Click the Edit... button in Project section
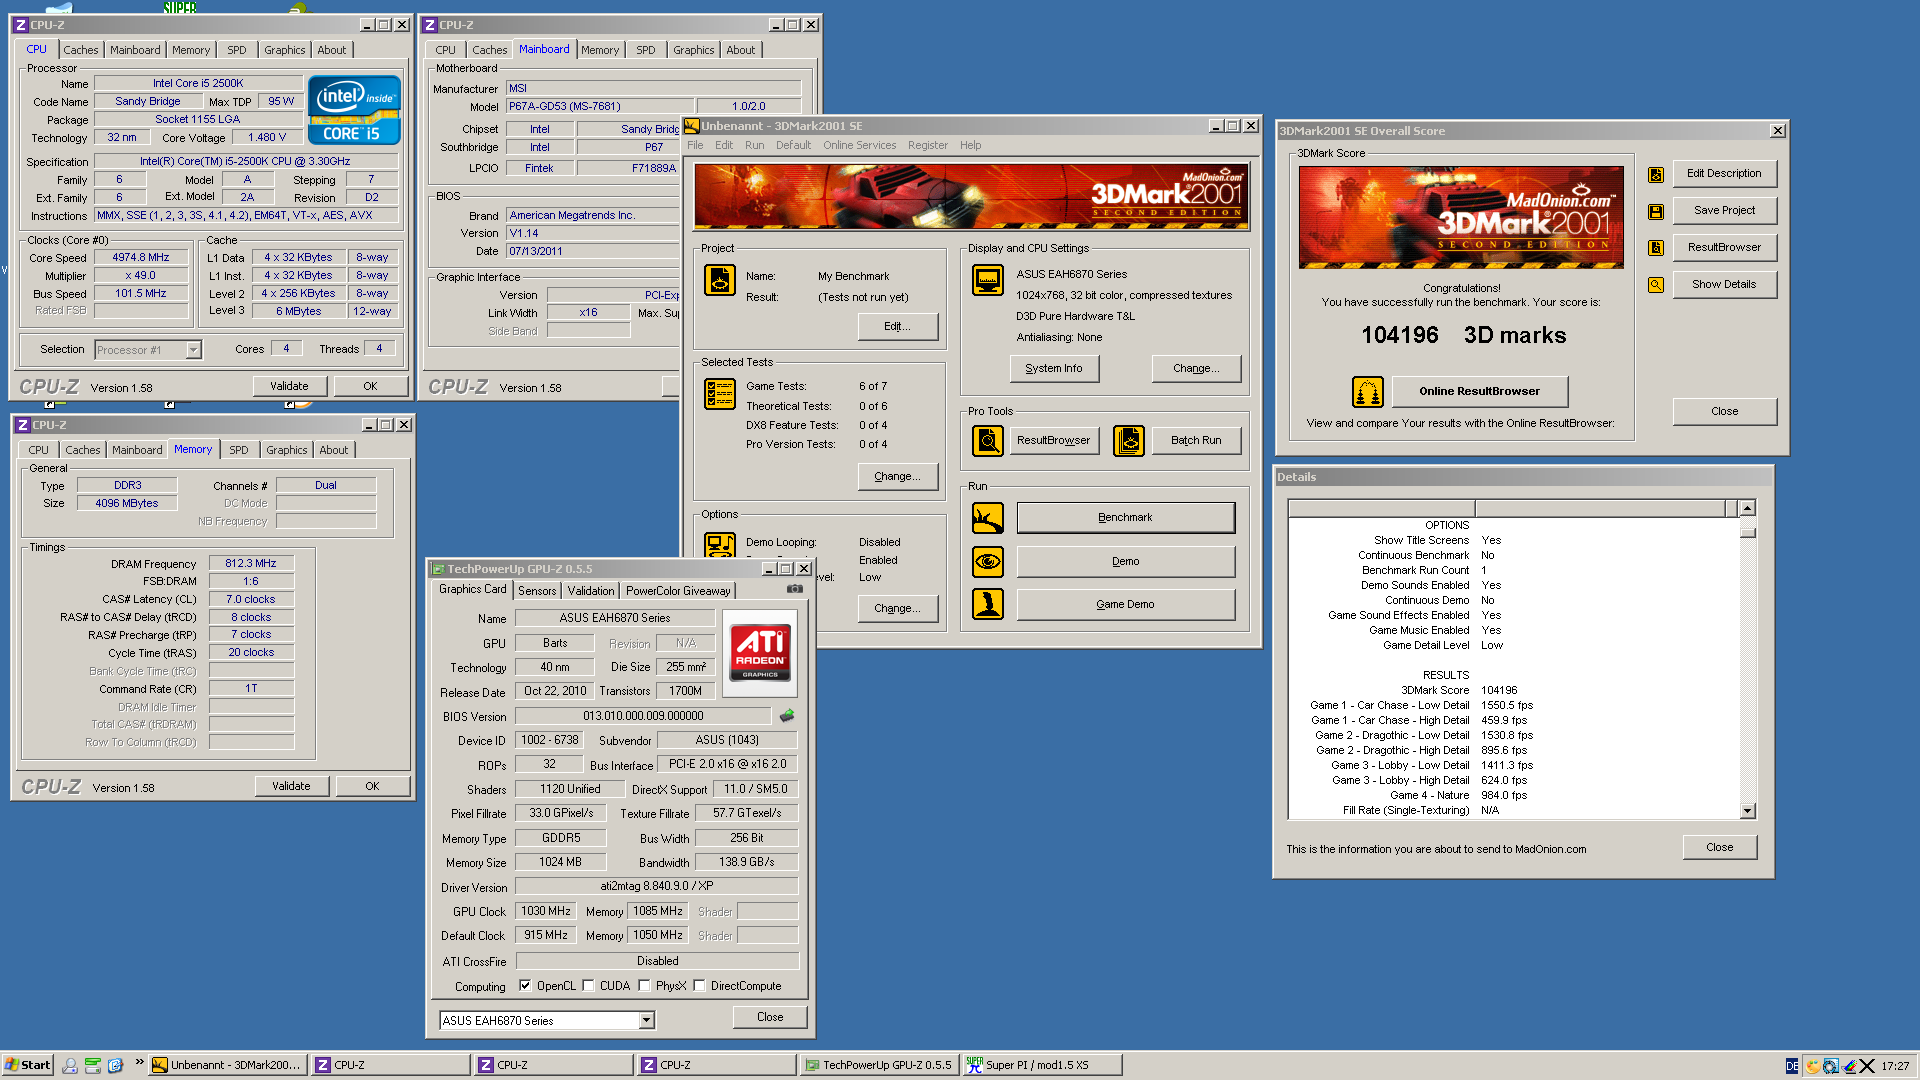This screenshot has height=1080, width=1920. (897, 326)
